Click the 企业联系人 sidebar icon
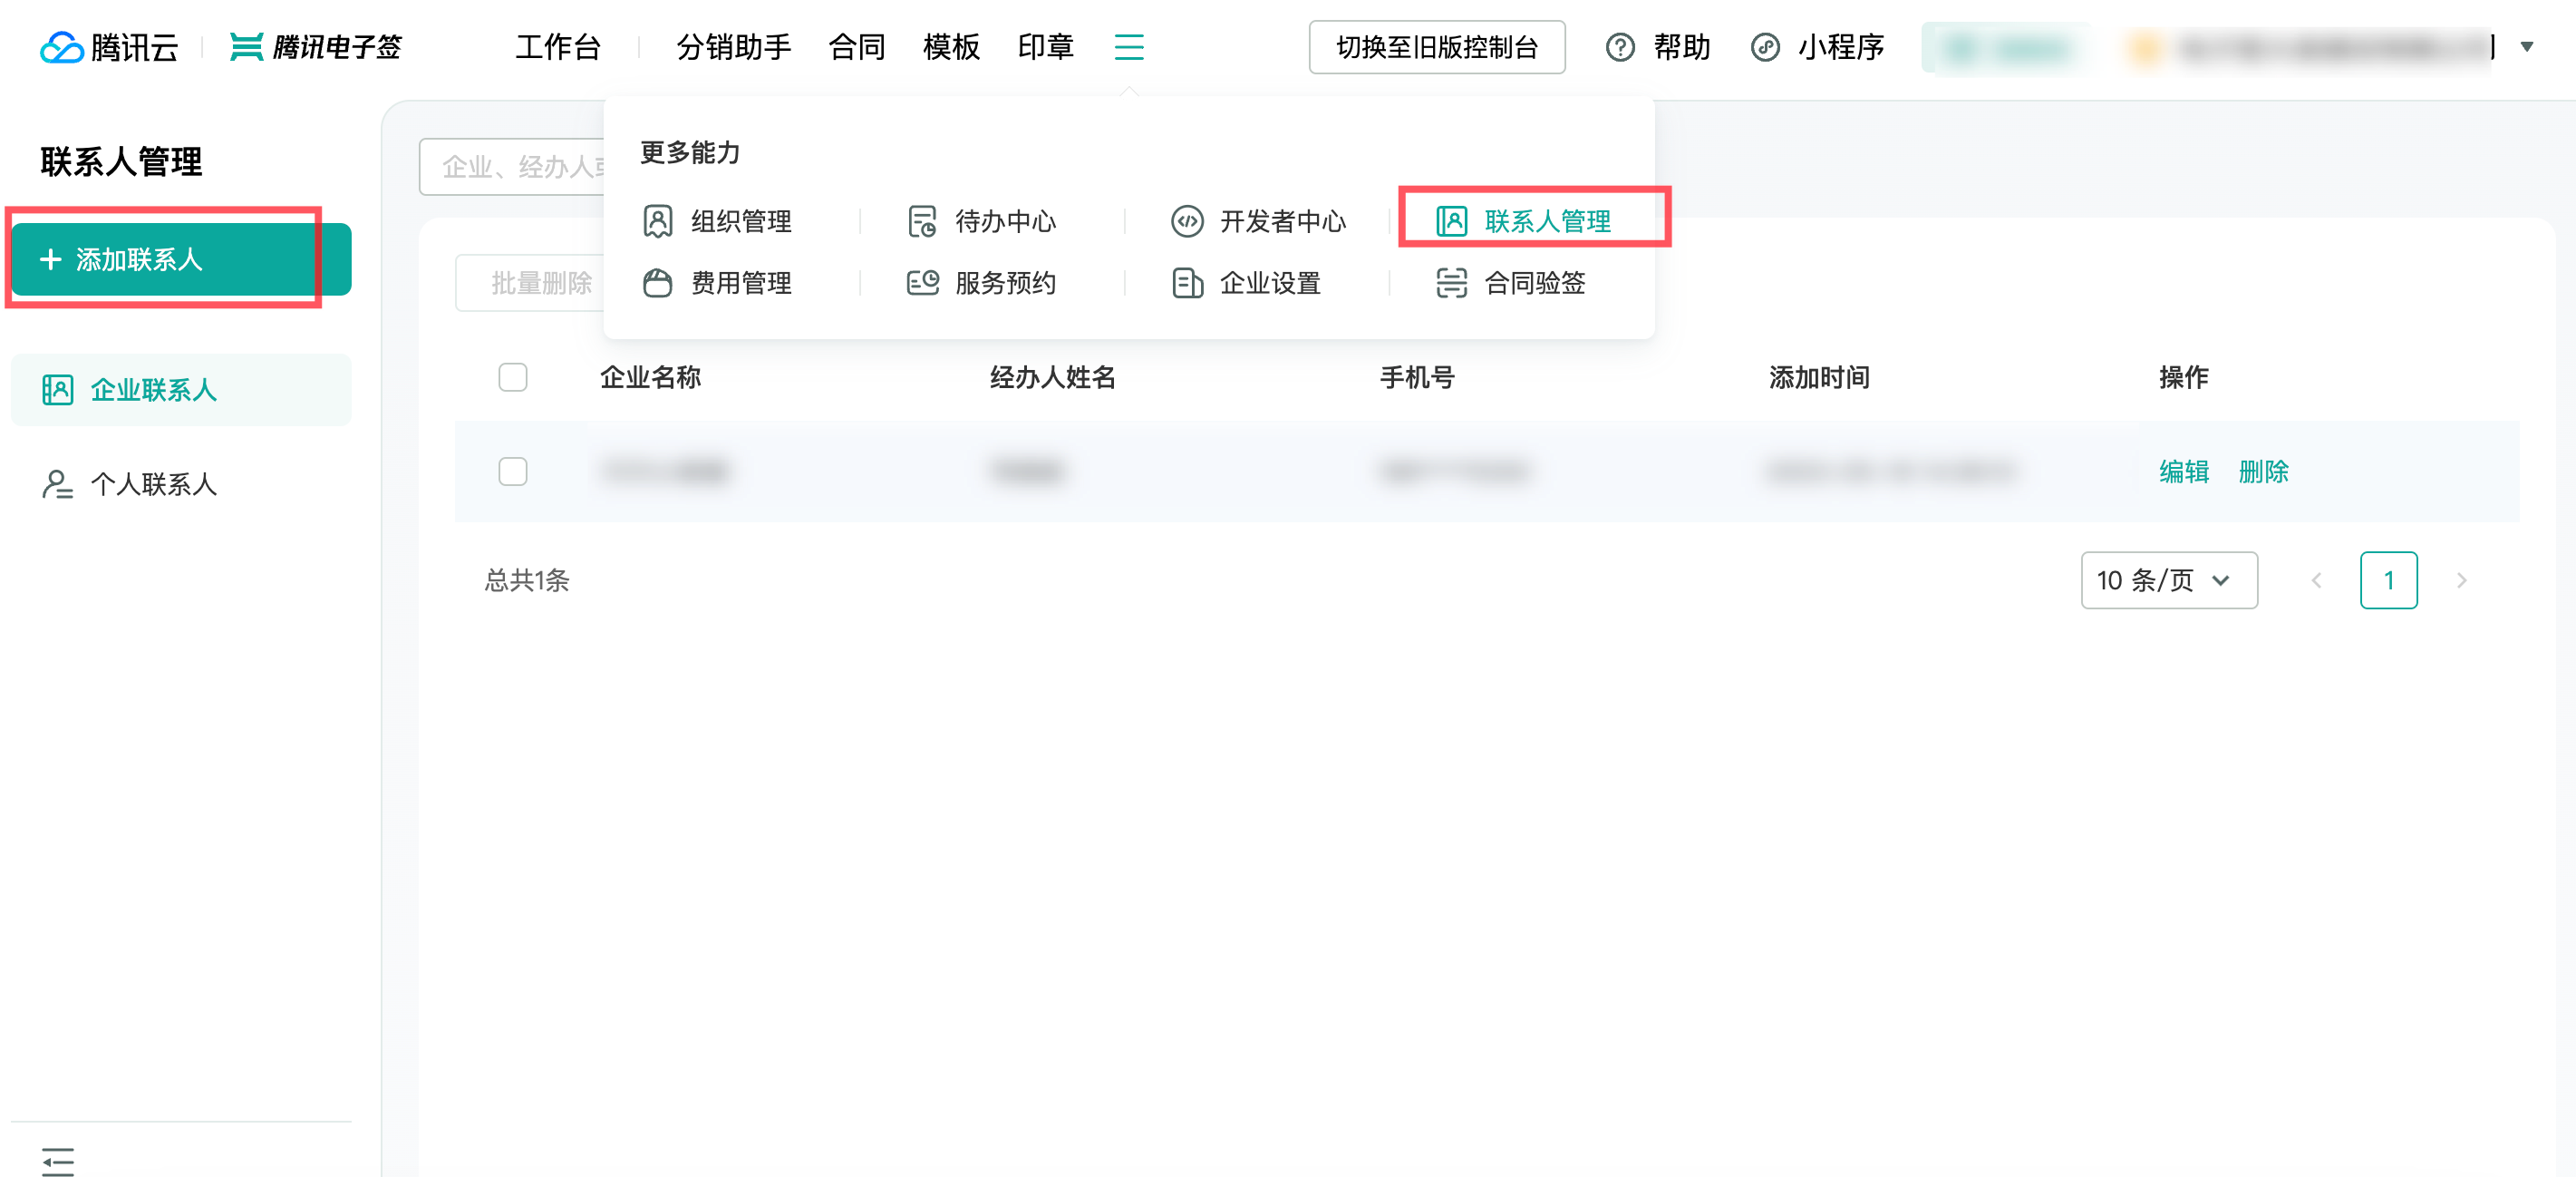This screenshot has height=1177, width=2576. click(57, 389)
